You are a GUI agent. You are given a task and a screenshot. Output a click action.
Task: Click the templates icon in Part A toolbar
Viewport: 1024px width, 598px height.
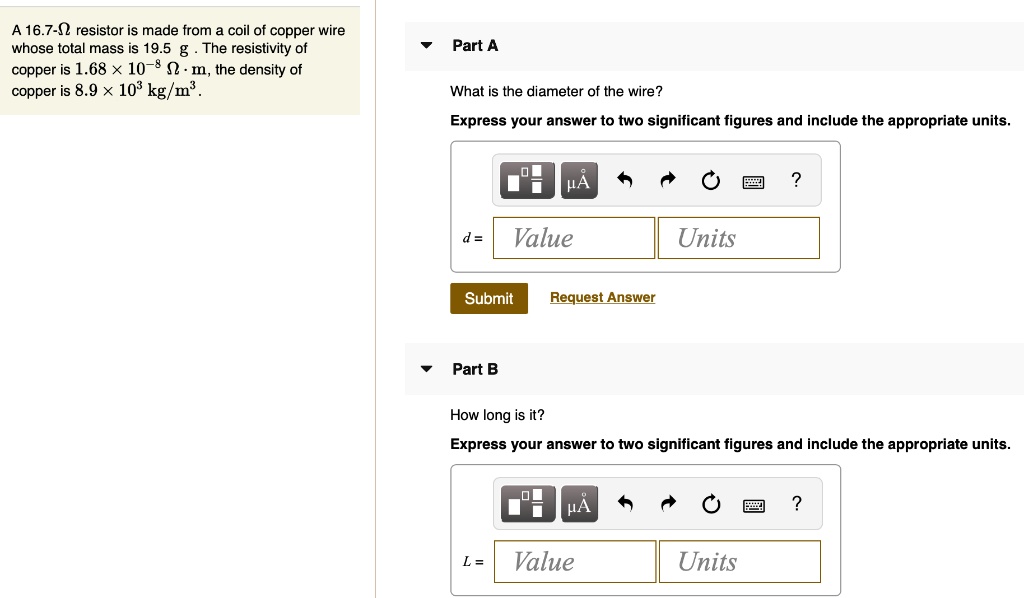coord(529,180)
